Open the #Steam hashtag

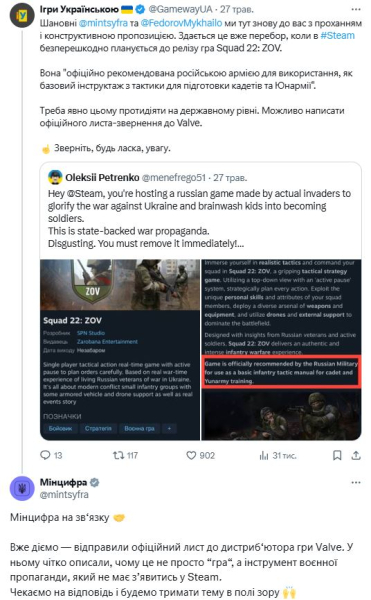(x=337, y=36)
